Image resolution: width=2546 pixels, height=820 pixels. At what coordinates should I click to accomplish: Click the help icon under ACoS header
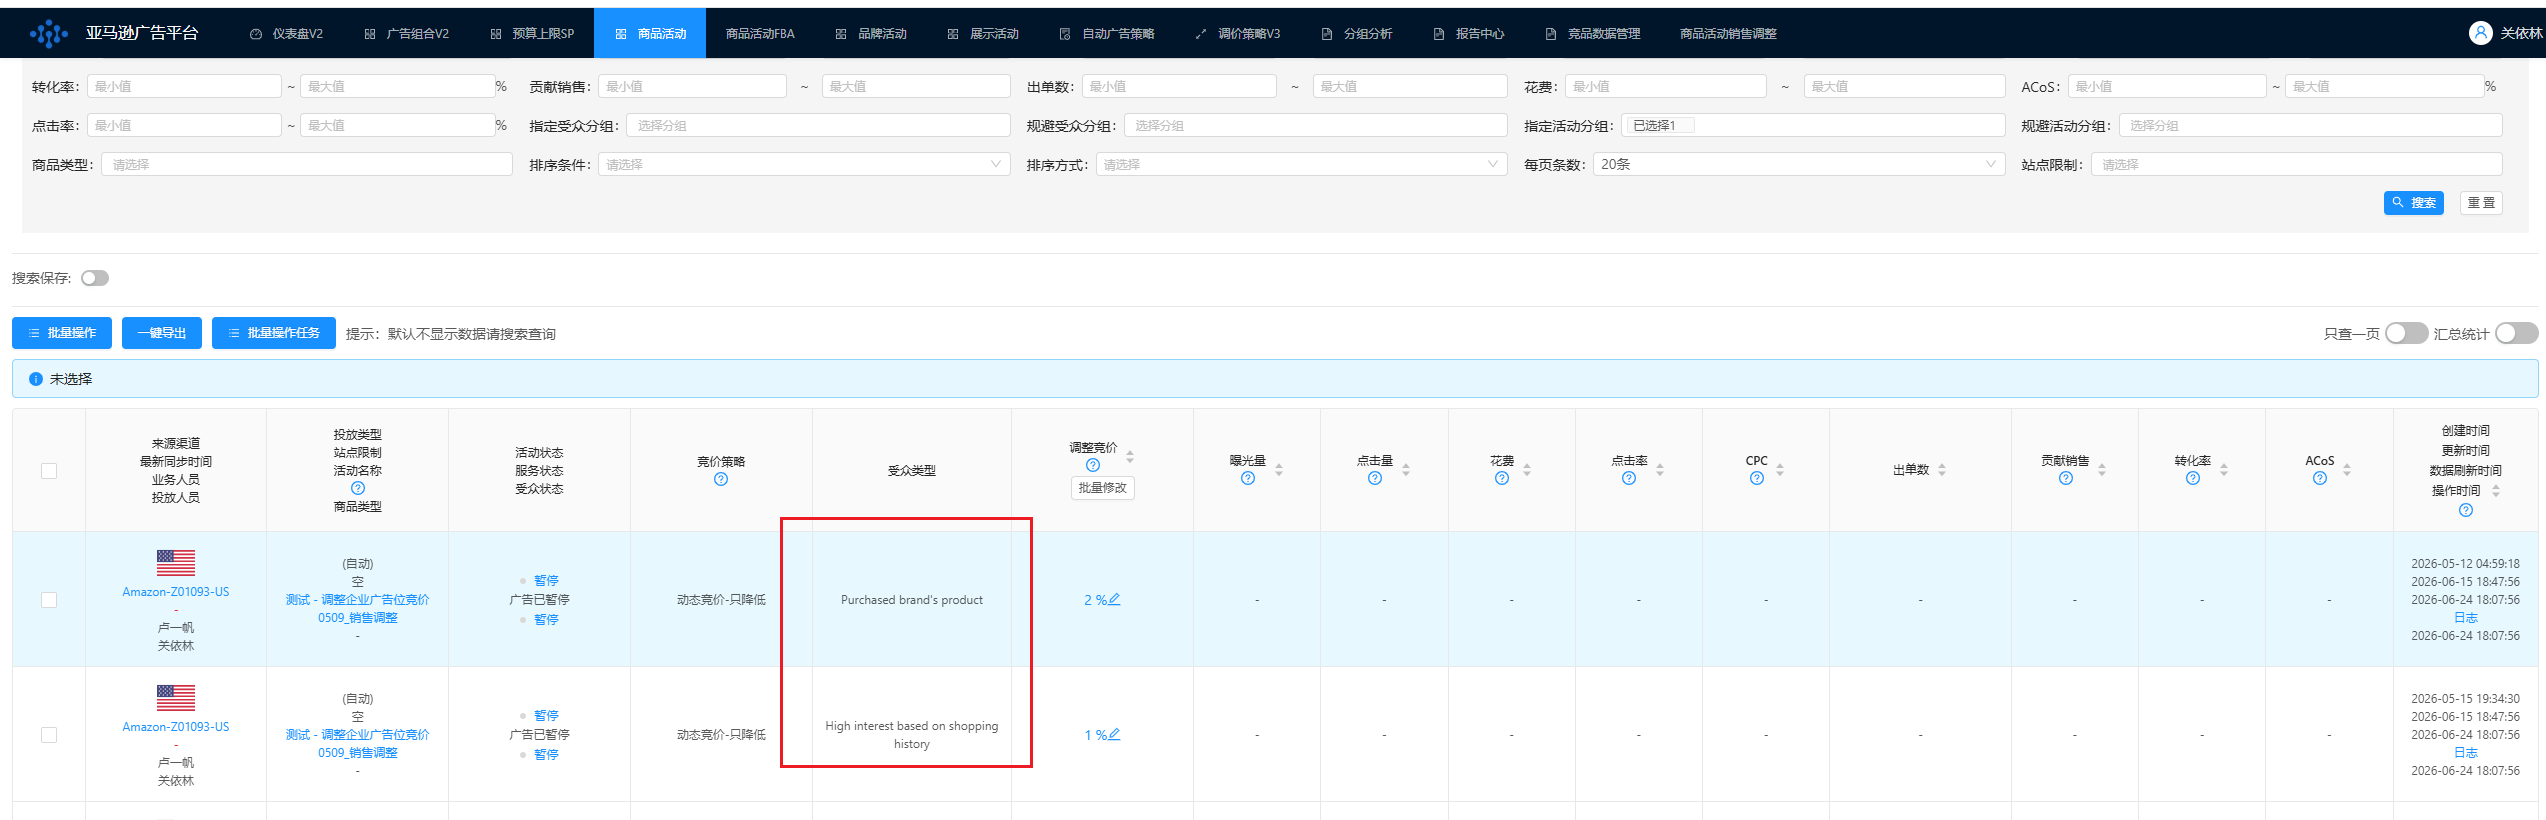(2320, 479)
